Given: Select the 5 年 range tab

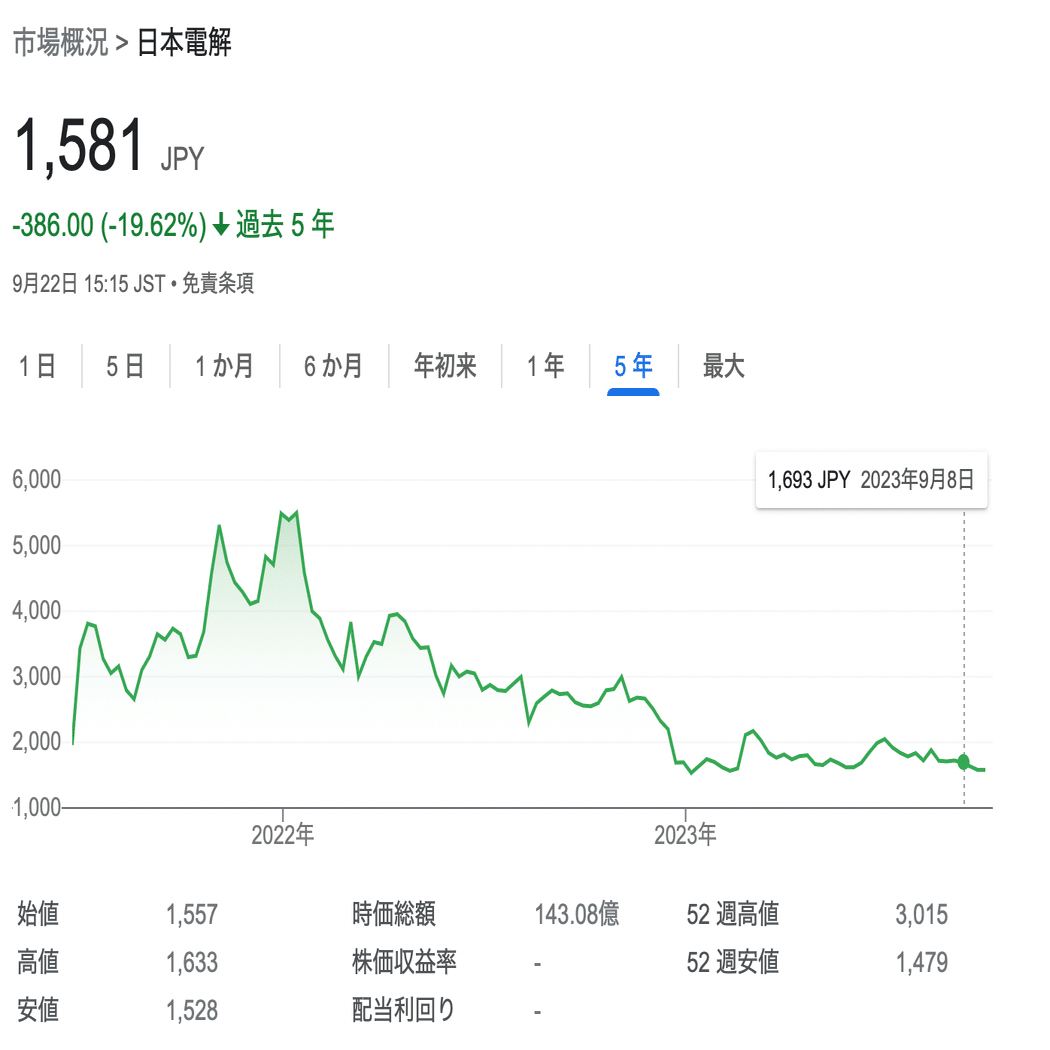Looking at the screenshot, I should [633, 366].
